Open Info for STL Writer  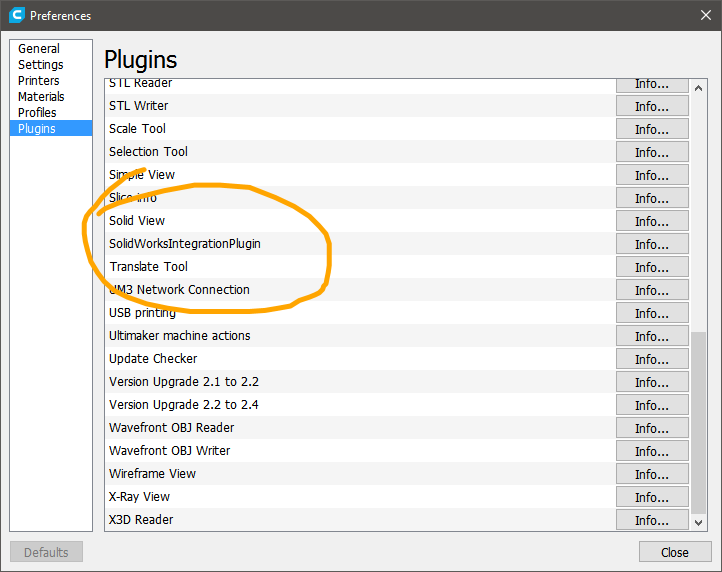(652, 106)
